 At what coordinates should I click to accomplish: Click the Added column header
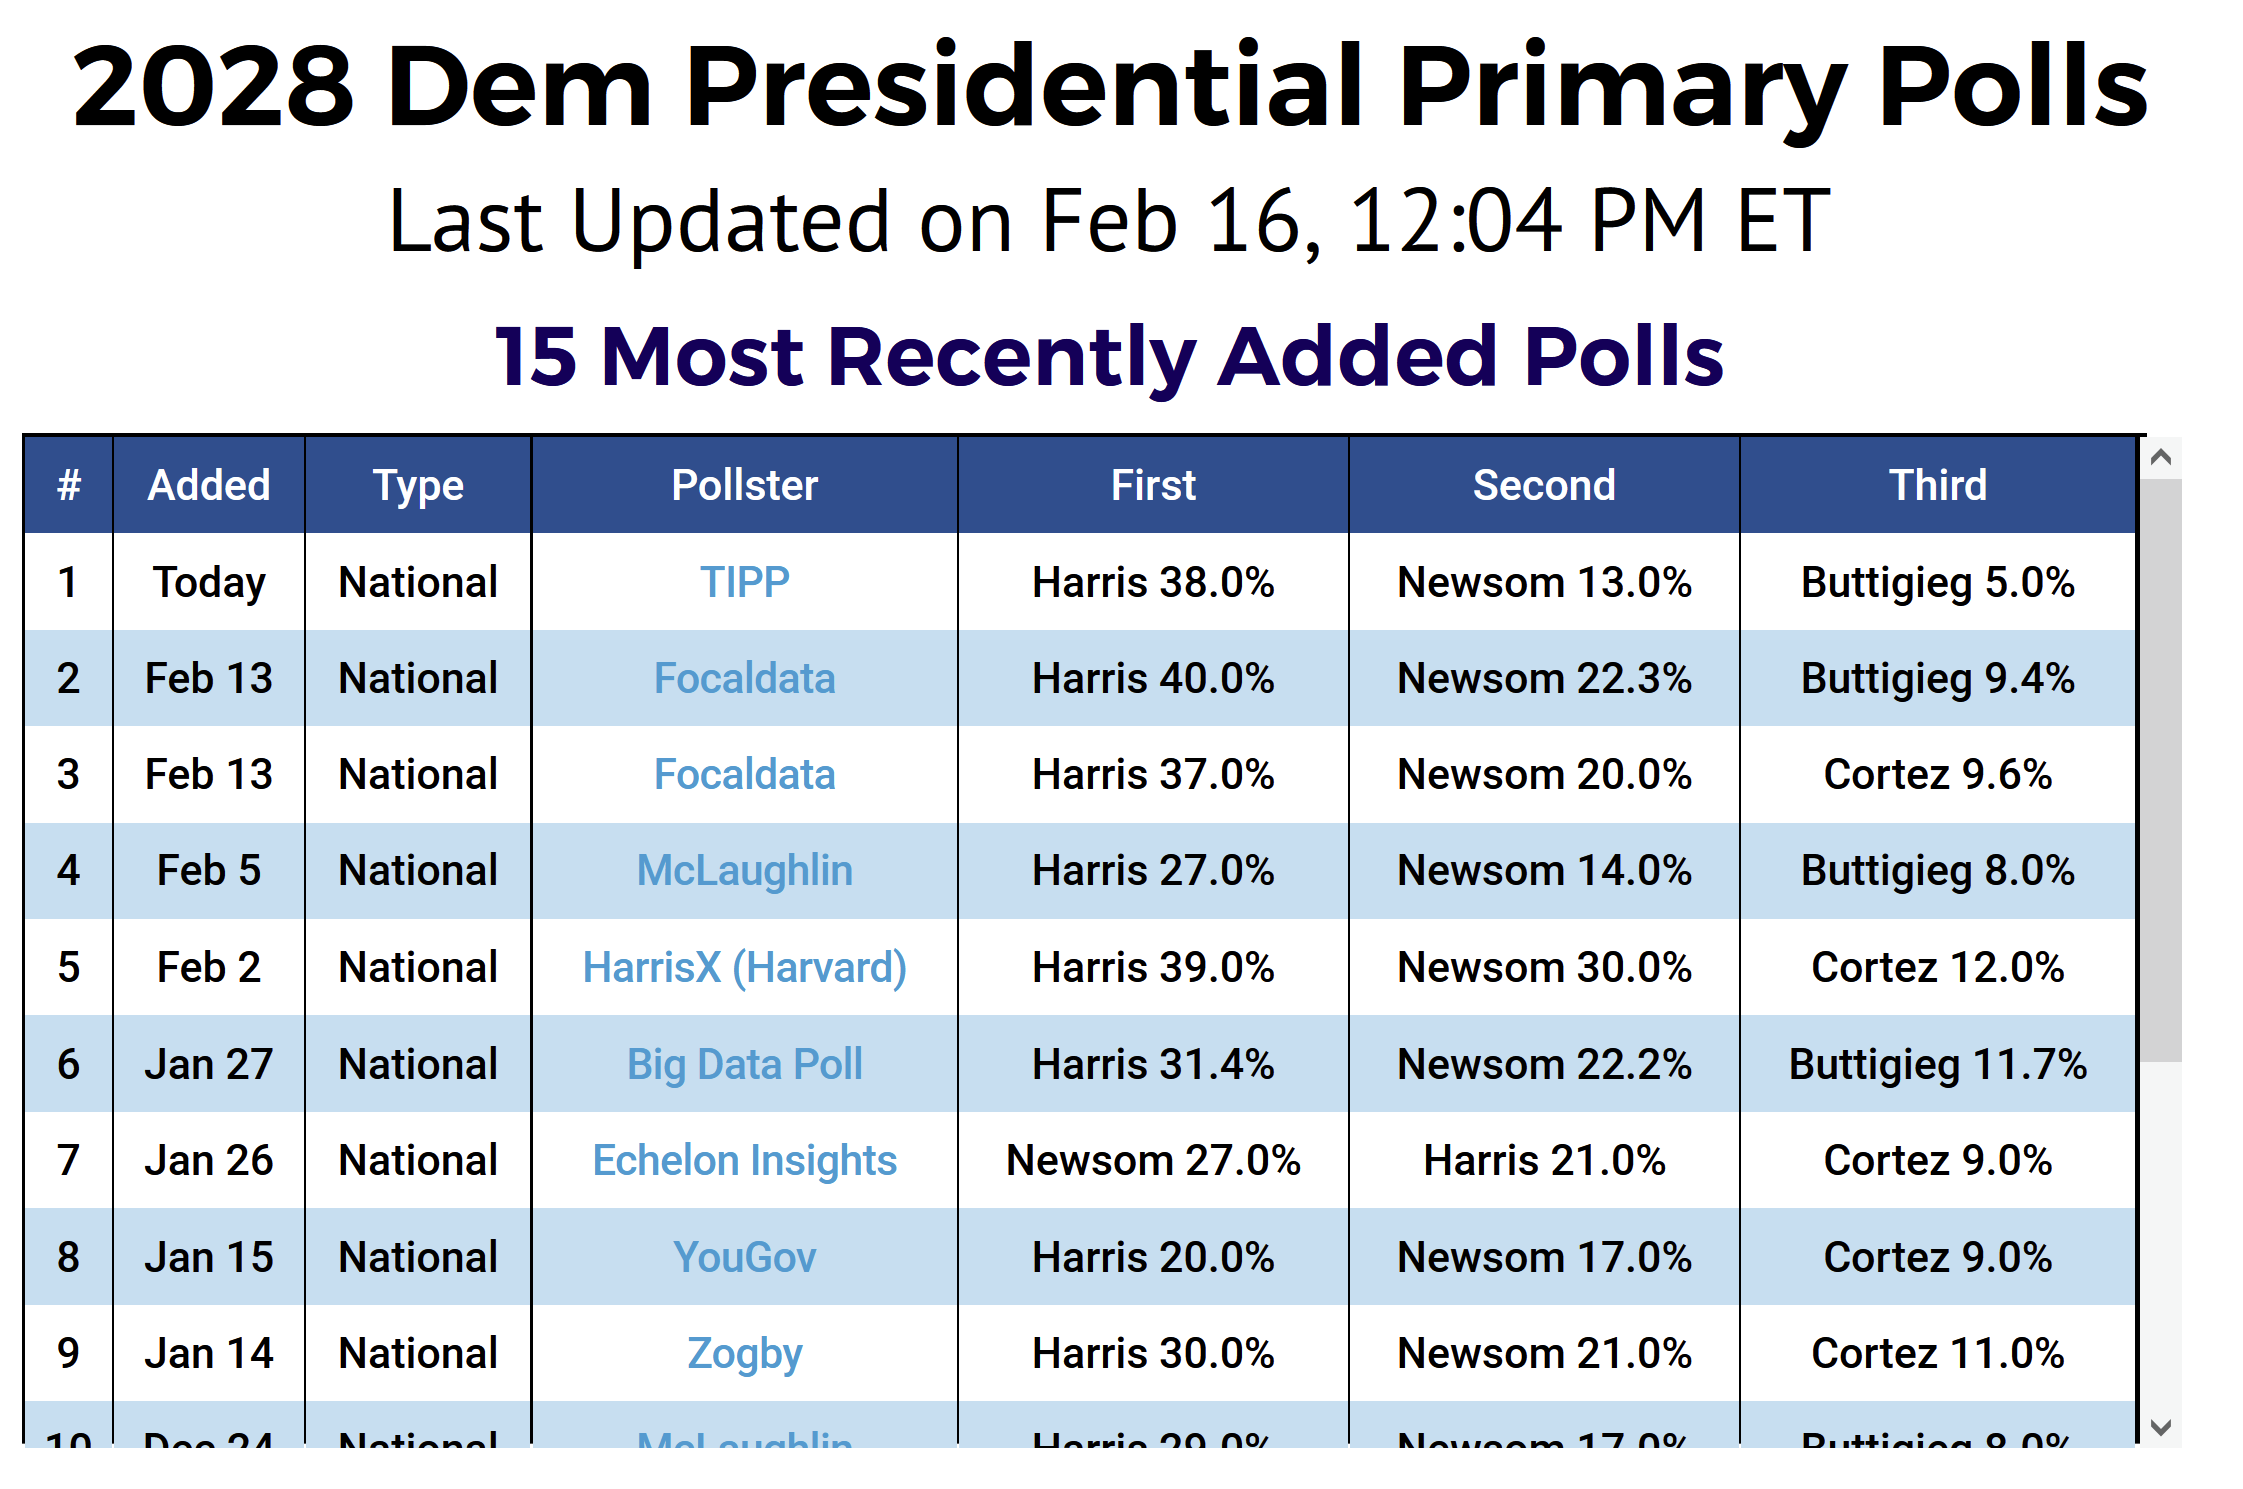(209, 485)
